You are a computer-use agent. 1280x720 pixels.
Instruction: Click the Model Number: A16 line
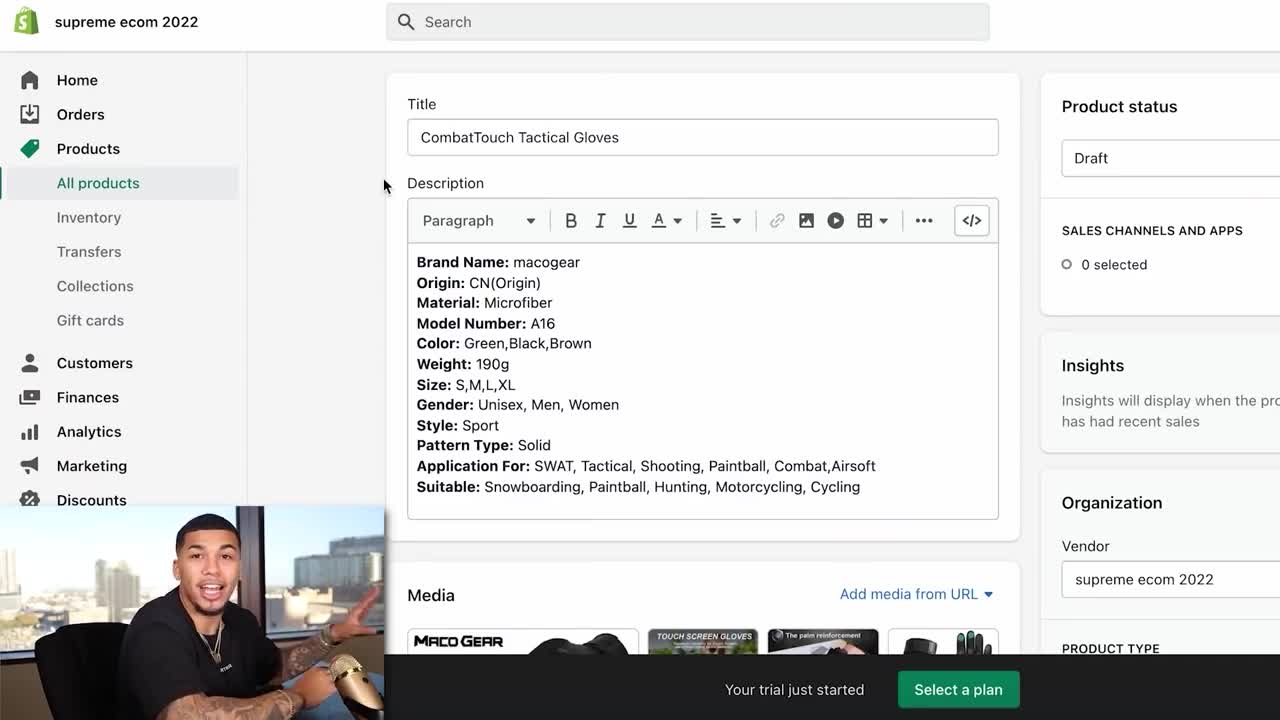[486, 324]
